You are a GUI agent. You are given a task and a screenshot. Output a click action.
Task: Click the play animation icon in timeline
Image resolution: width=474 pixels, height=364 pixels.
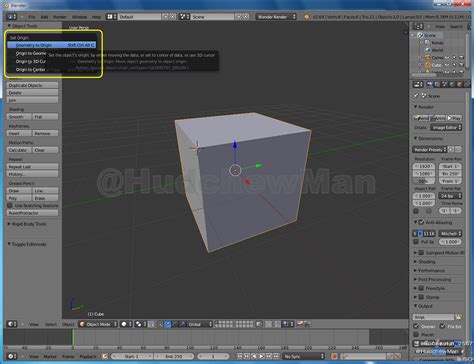coord(261,356)
